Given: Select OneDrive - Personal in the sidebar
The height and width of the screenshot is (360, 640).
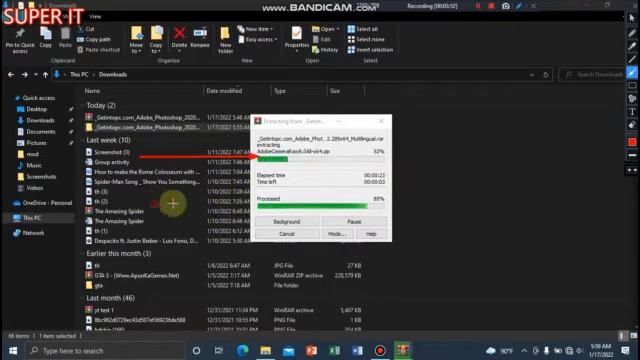Looking at the screenshot, I should [x=47, y=203].
